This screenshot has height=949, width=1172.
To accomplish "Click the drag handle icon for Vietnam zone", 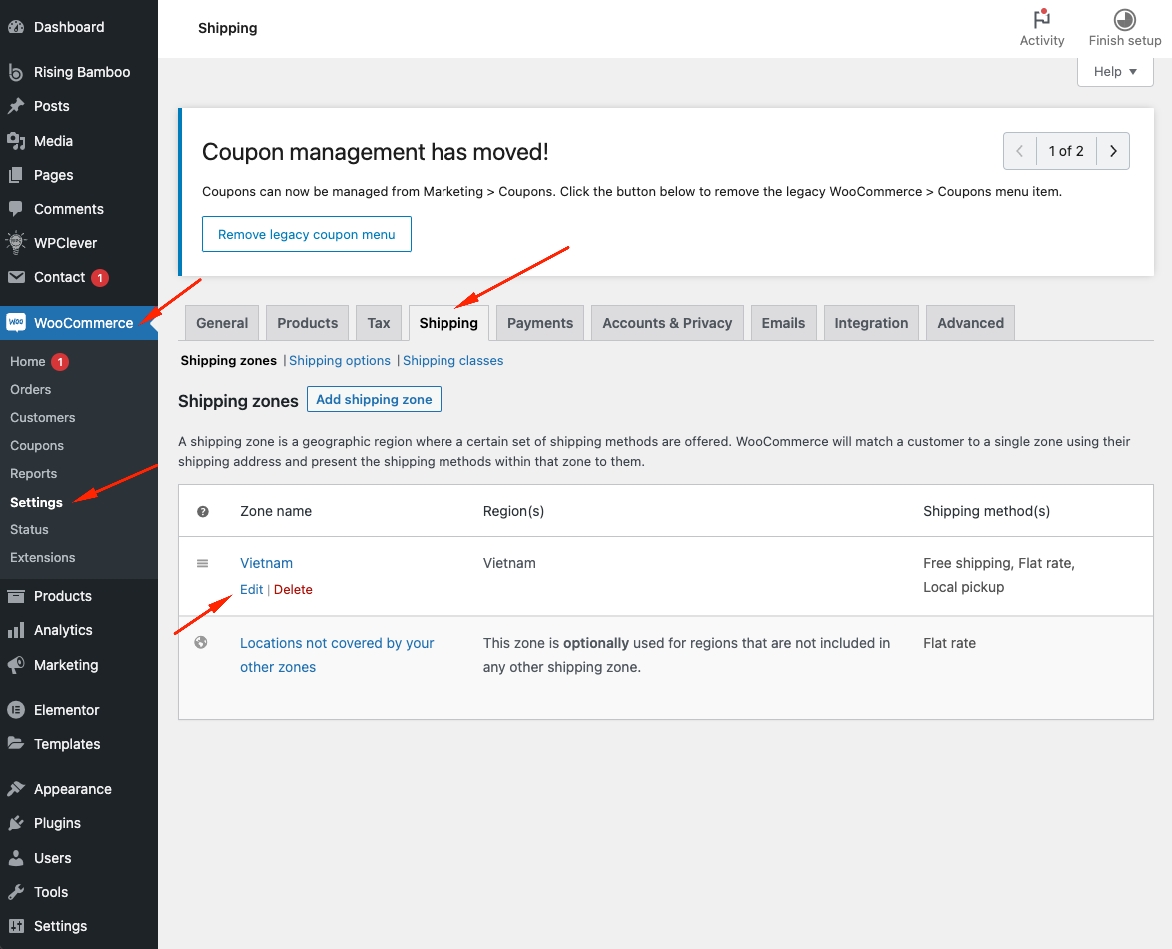I will tap(202, 564).
